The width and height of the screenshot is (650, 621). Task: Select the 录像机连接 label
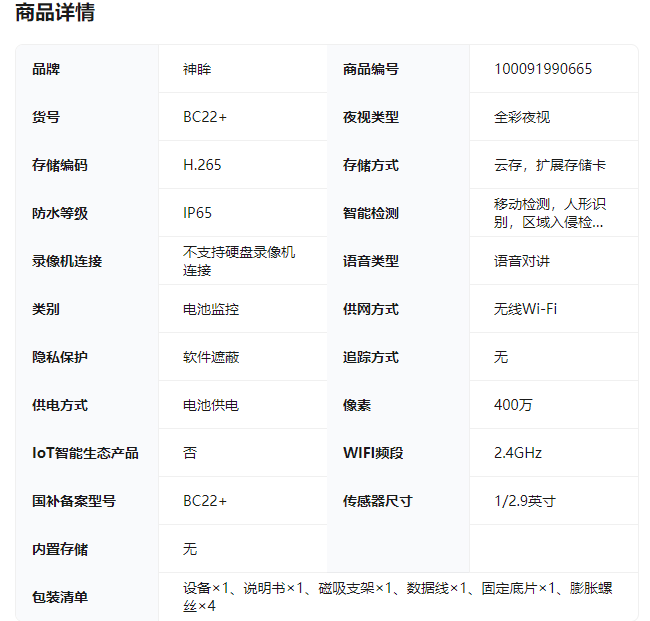pos(67,261)
